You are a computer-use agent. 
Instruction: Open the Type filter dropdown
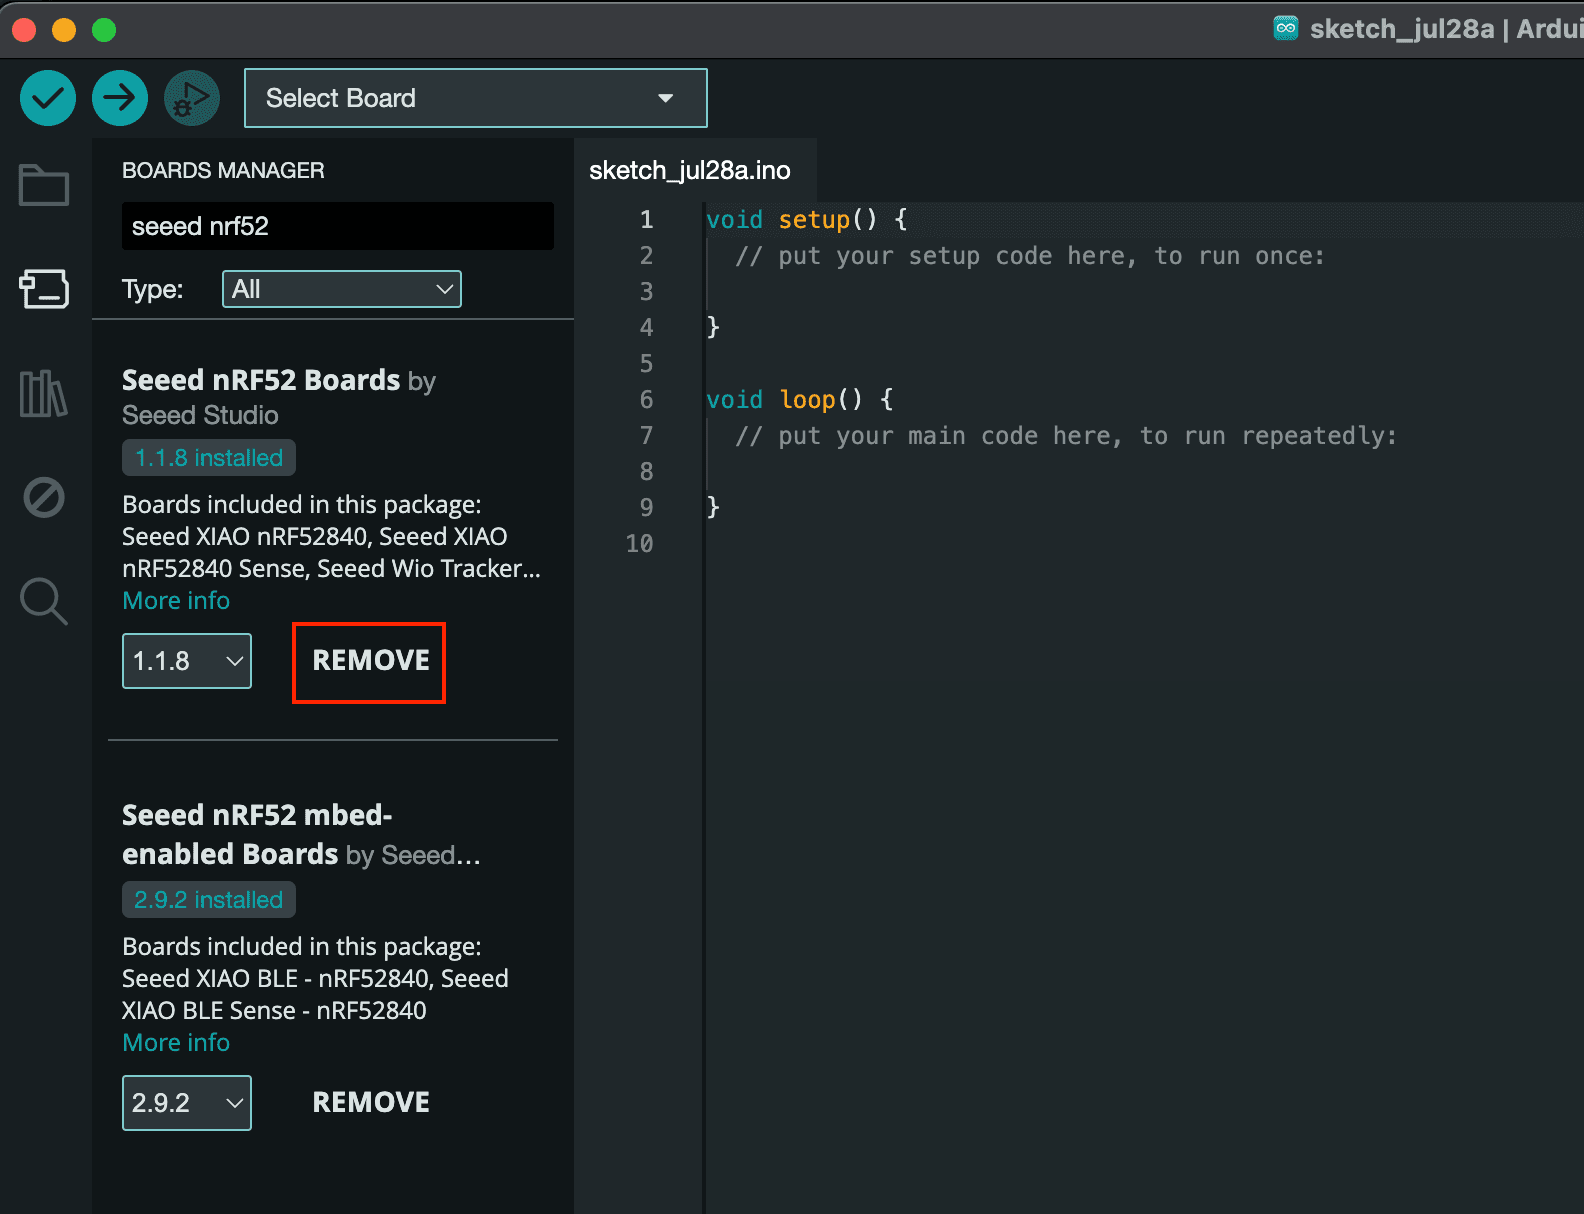click(342, 289)
